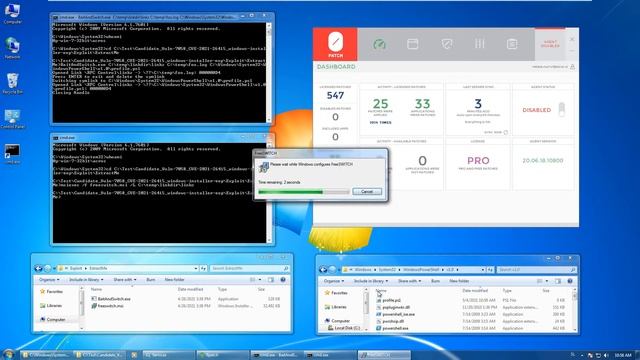Click the Windows Start button
The height and width of the screenshot is (360, 640).
(8, 354)
